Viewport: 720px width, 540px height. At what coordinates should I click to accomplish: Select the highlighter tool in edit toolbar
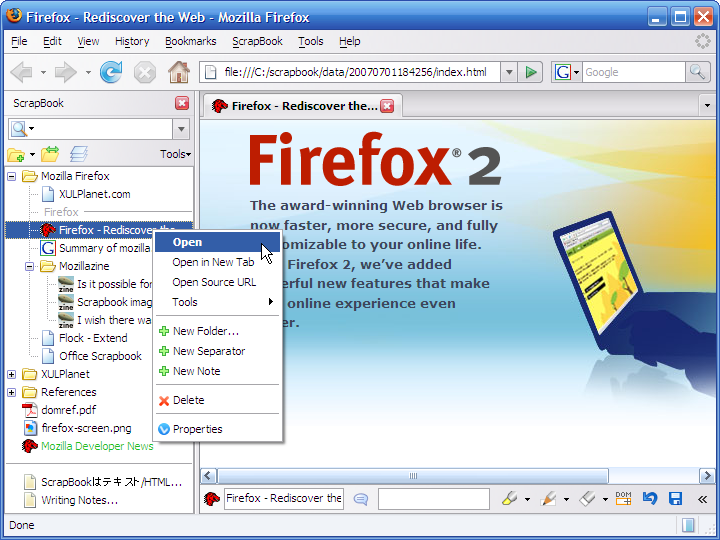(510, 498)
